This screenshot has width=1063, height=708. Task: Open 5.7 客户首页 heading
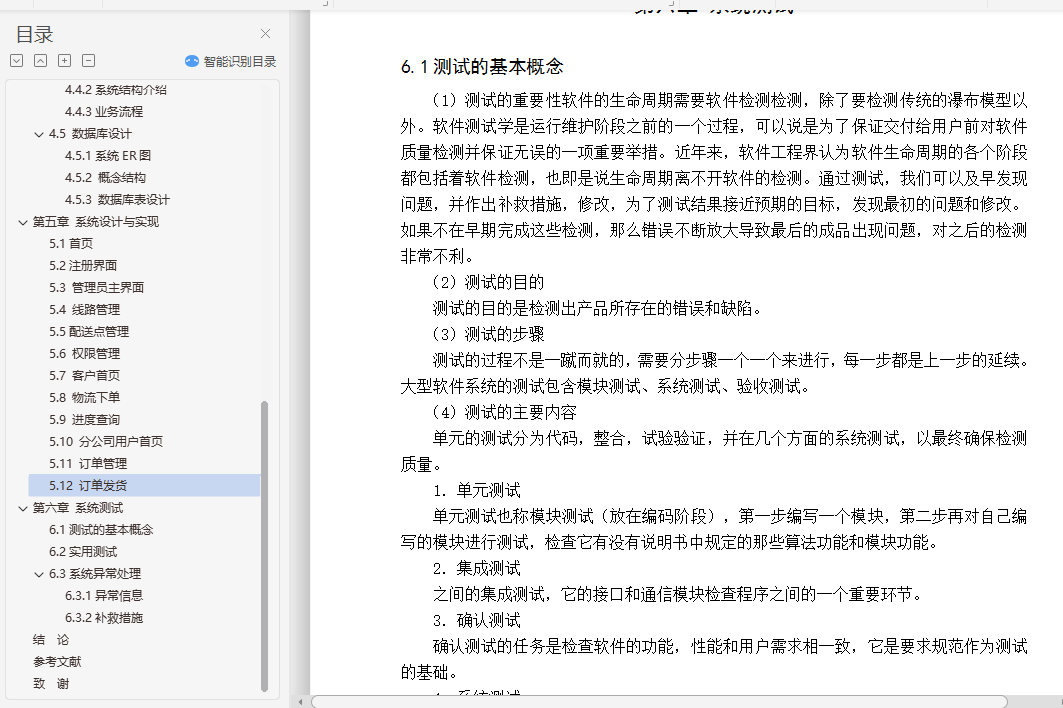84,376
